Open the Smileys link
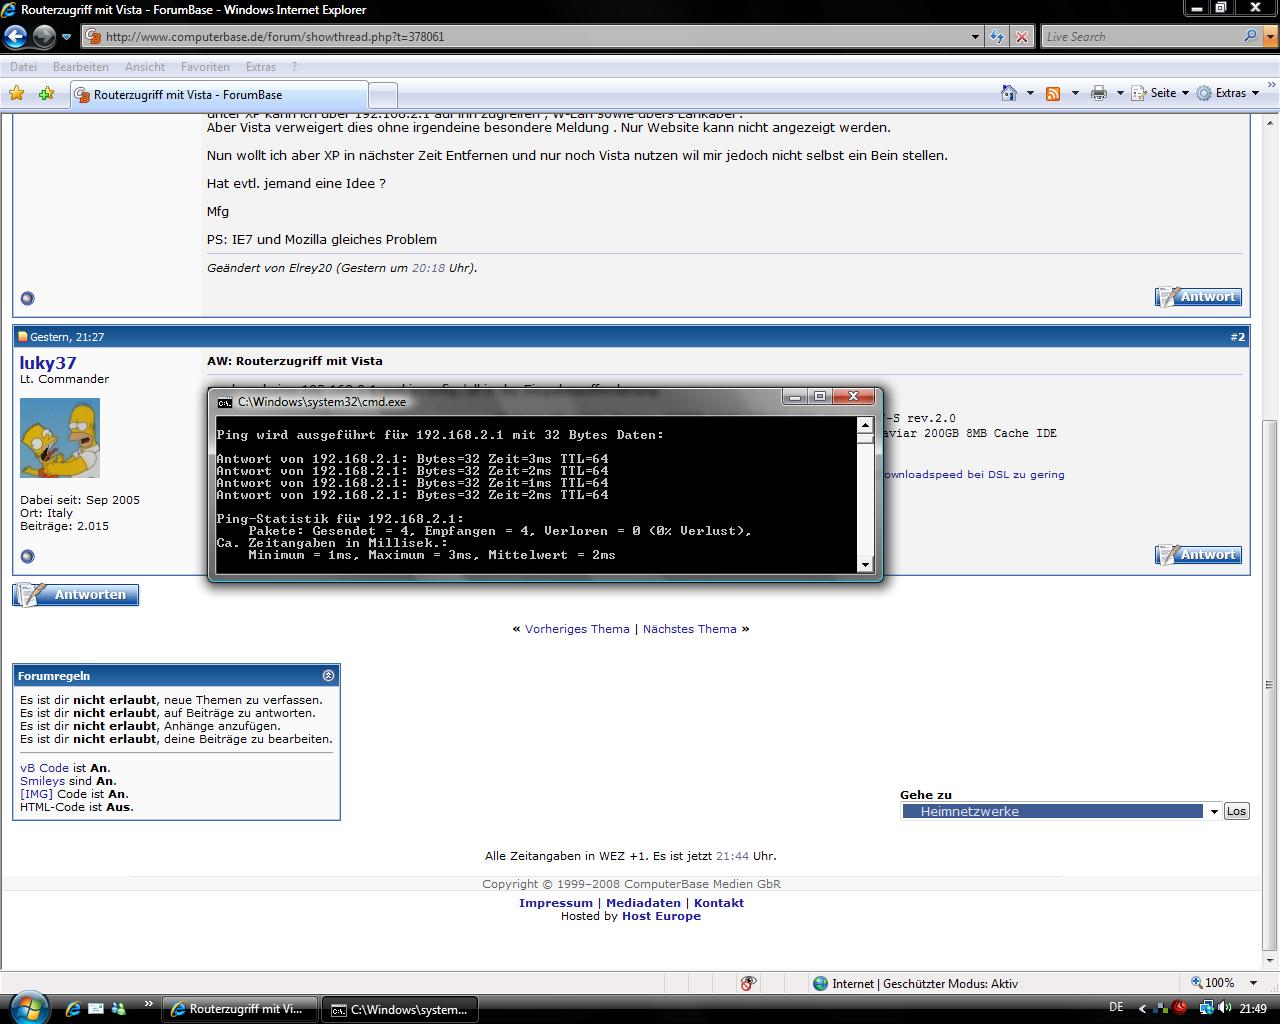Image resolution: width=1280 pixels, height=1024 pixels. tap(42, 781)
